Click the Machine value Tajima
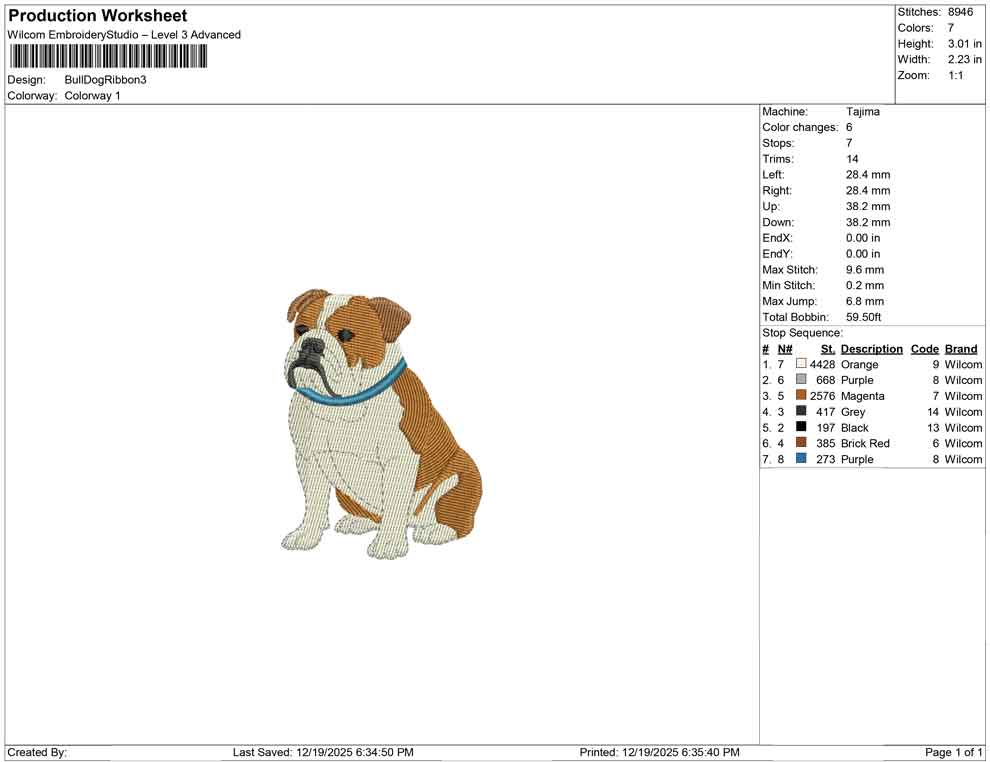 (864, 111)
